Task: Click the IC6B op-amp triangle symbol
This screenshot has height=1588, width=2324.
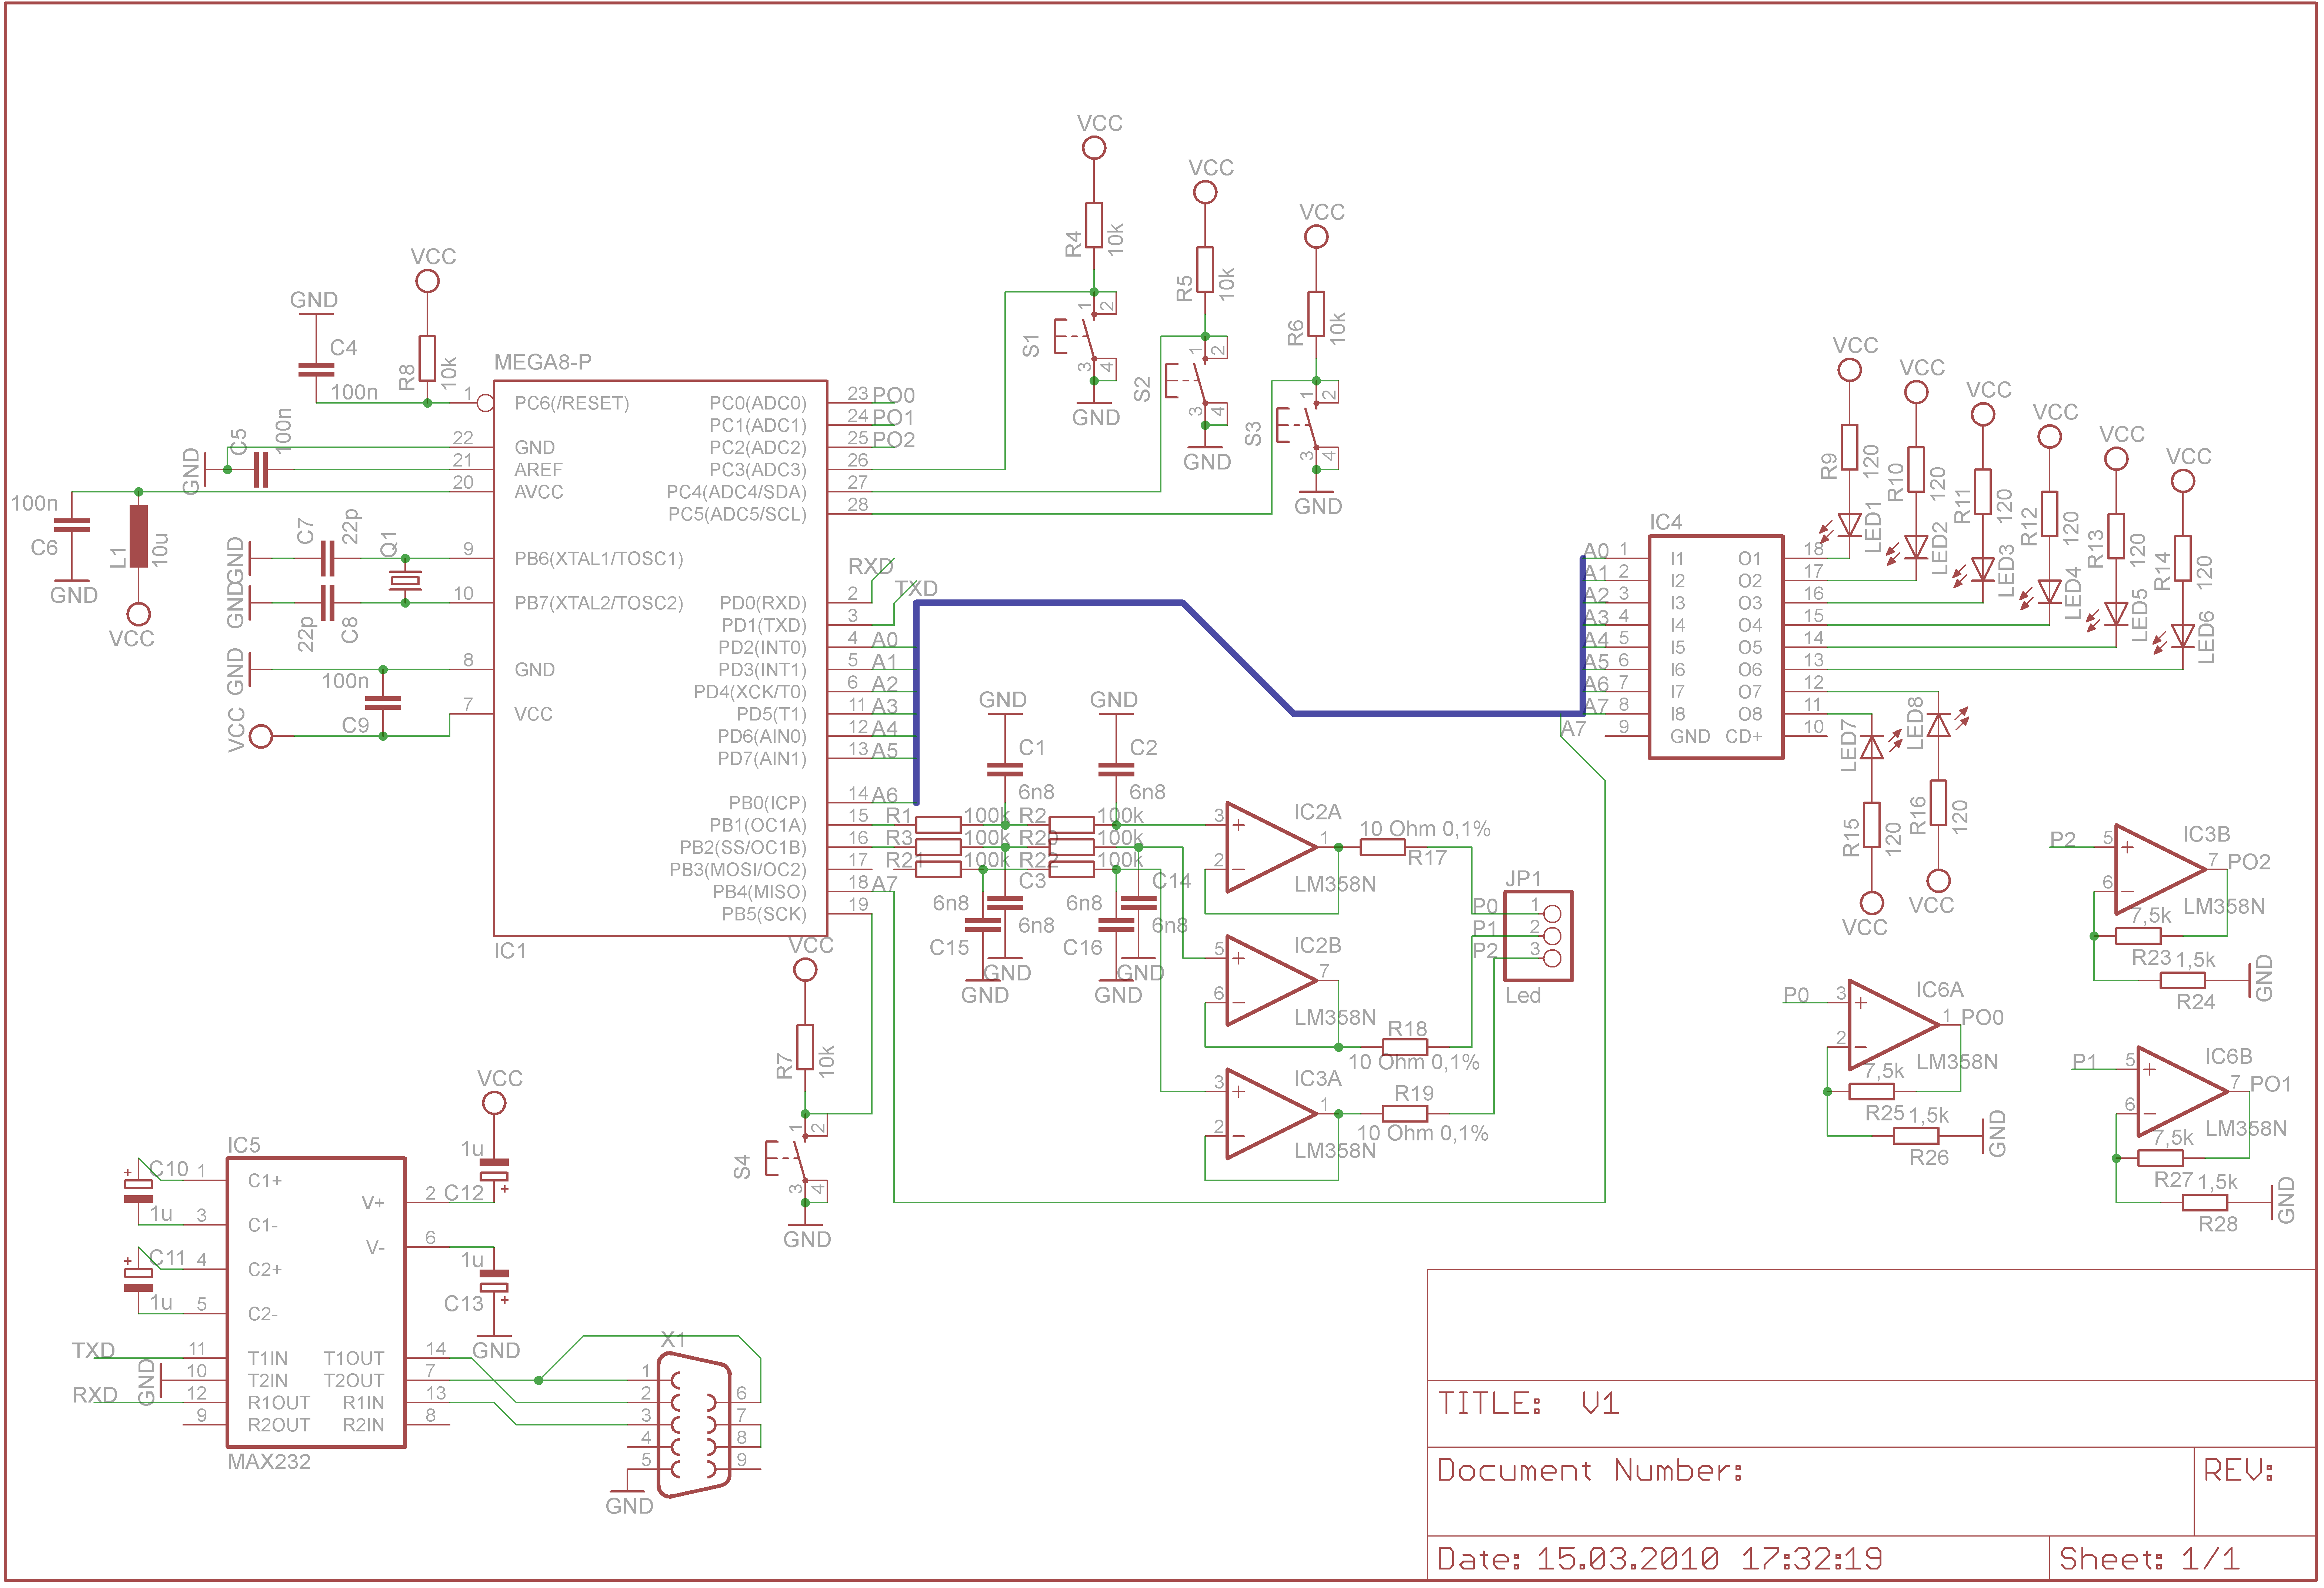Action: click(2182, 1092)
